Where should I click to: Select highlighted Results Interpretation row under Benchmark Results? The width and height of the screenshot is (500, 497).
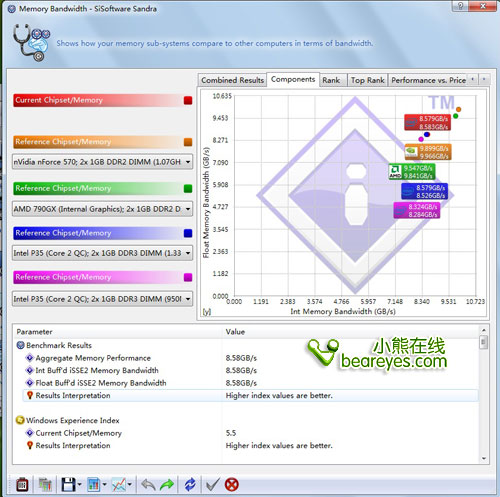click(x=250, y=396)
